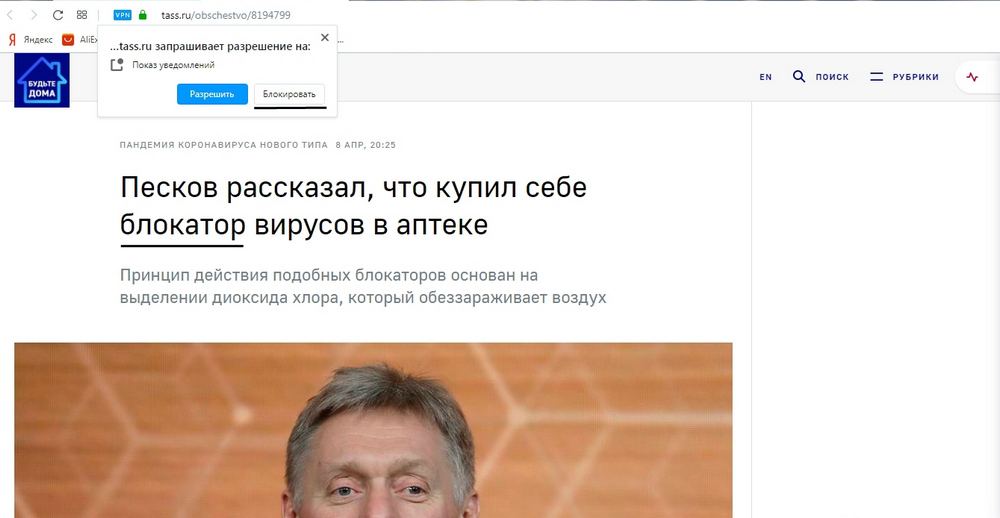Go back with the browser back arrow
Screen dimensions: 1000x518
(x=10, y=15)
